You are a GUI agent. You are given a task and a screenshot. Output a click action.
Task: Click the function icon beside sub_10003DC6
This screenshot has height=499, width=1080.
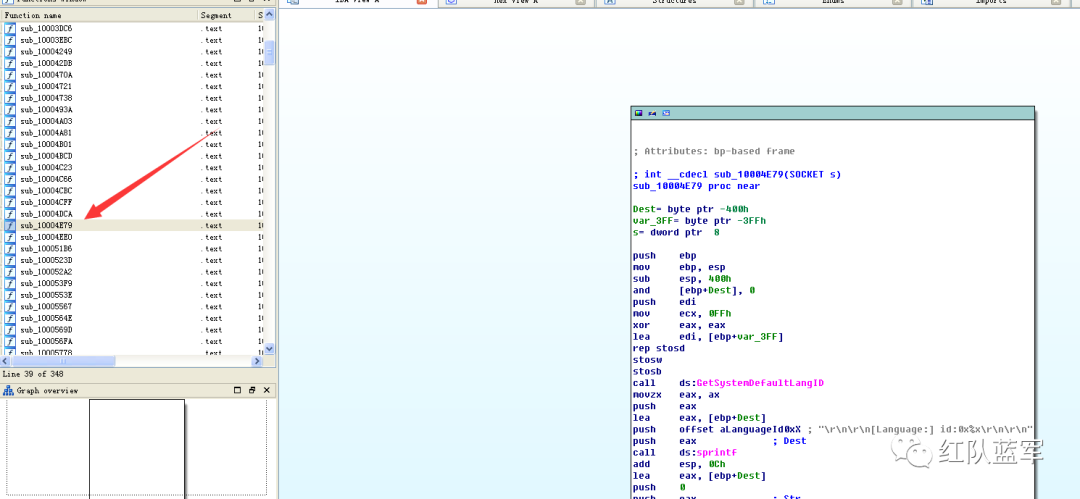(x=10, y=29)
